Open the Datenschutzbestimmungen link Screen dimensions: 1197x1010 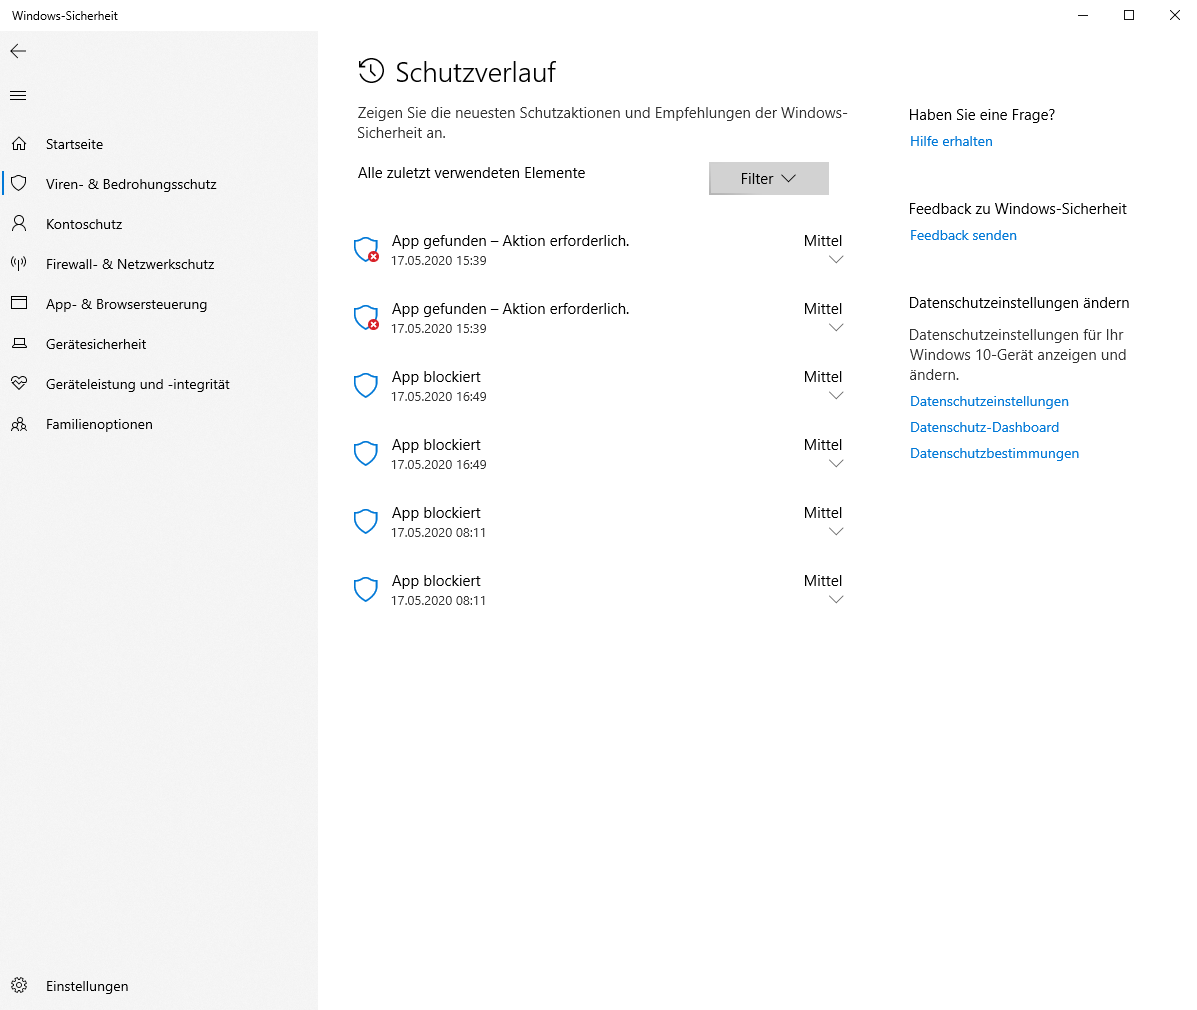pyautogui.click(x=994, y=453)
